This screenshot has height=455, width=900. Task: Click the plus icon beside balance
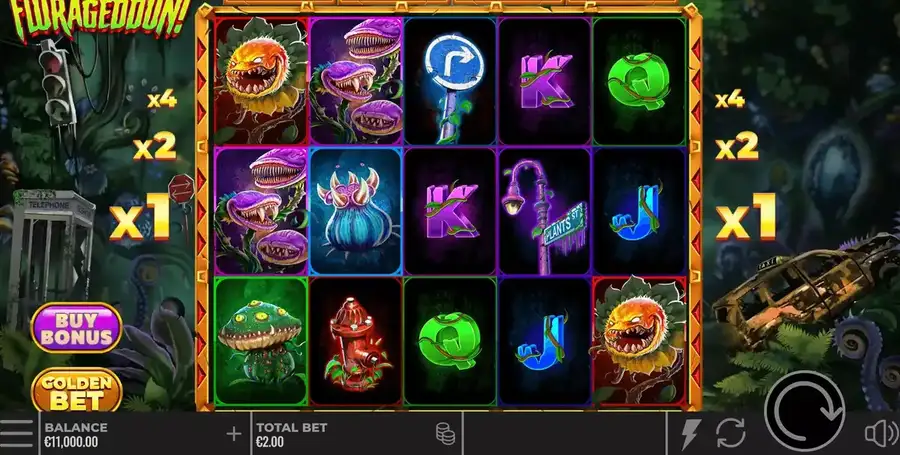[x=234, y=434]
